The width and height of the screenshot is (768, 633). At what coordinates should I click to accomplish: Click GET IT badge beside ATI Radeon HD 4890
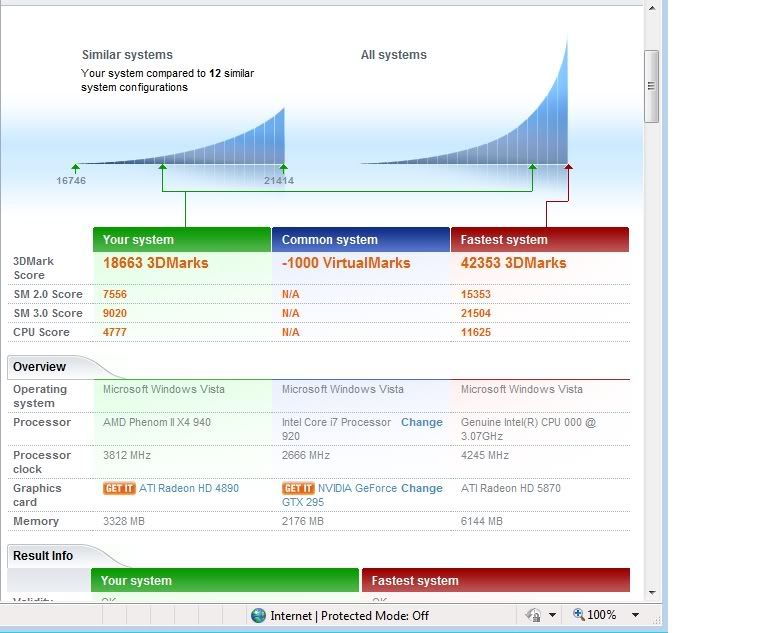coord(119,489)
